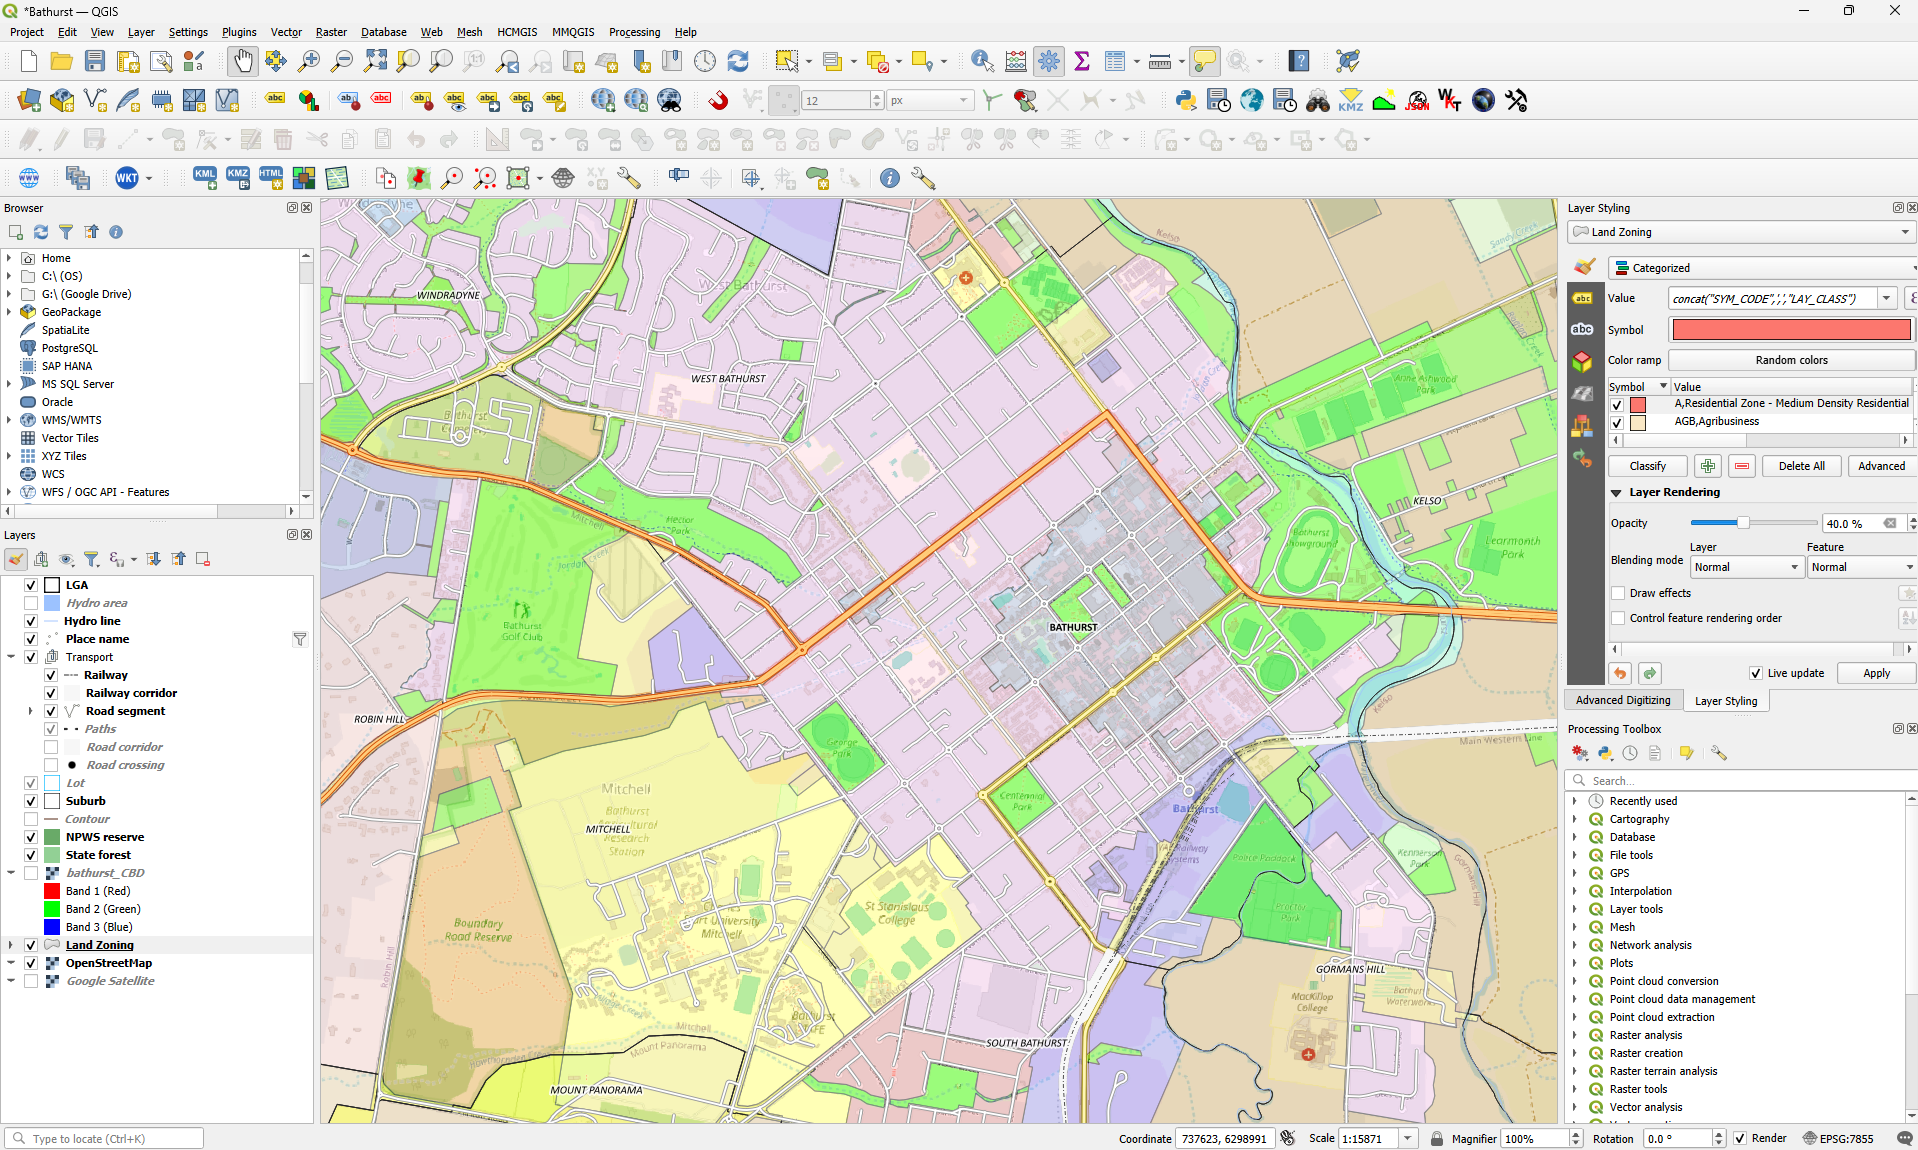Hide the State forest layer
Screen dimensions: 1918x1150
[31, 855]
